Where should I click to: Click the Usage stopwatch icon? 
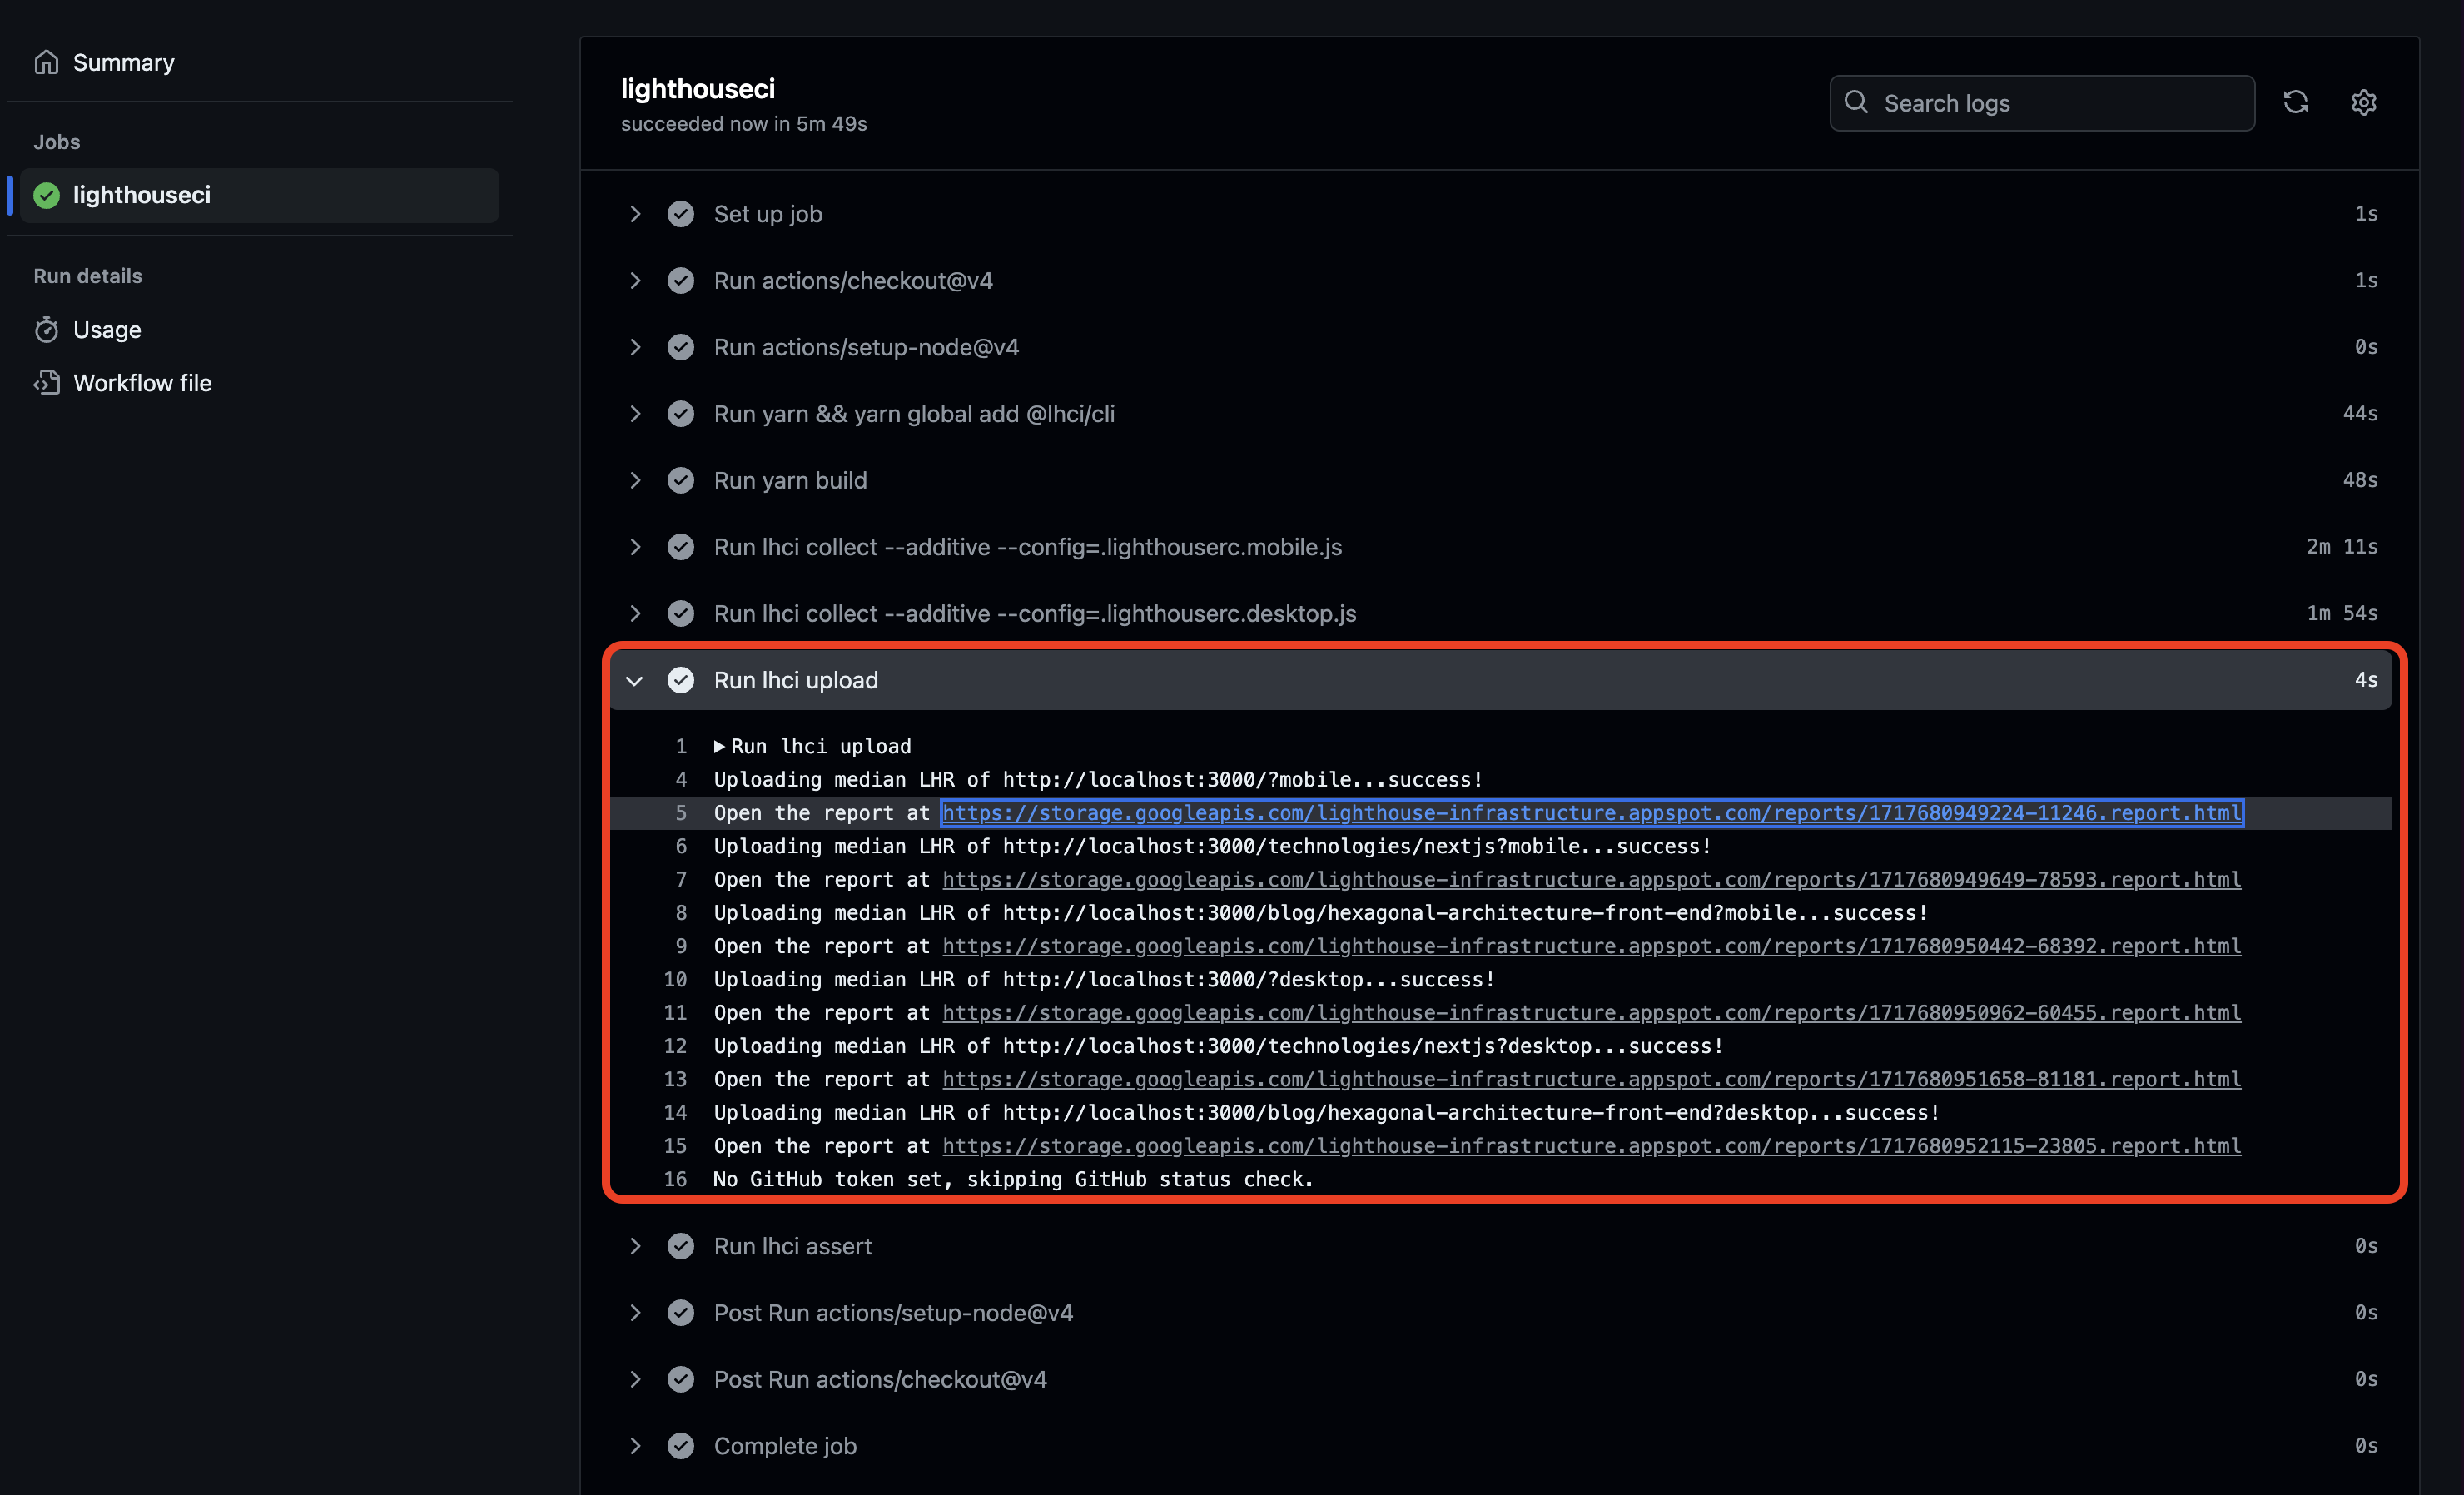point(46,330)
